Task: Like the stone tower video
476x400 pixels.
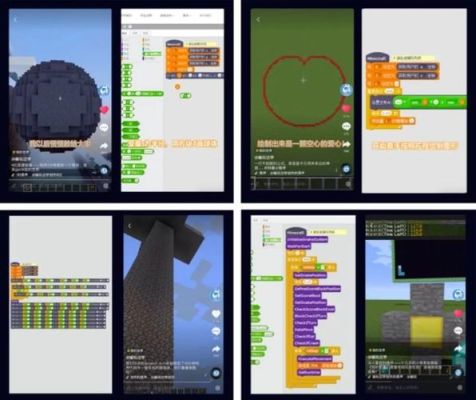Action: [216, 314]
